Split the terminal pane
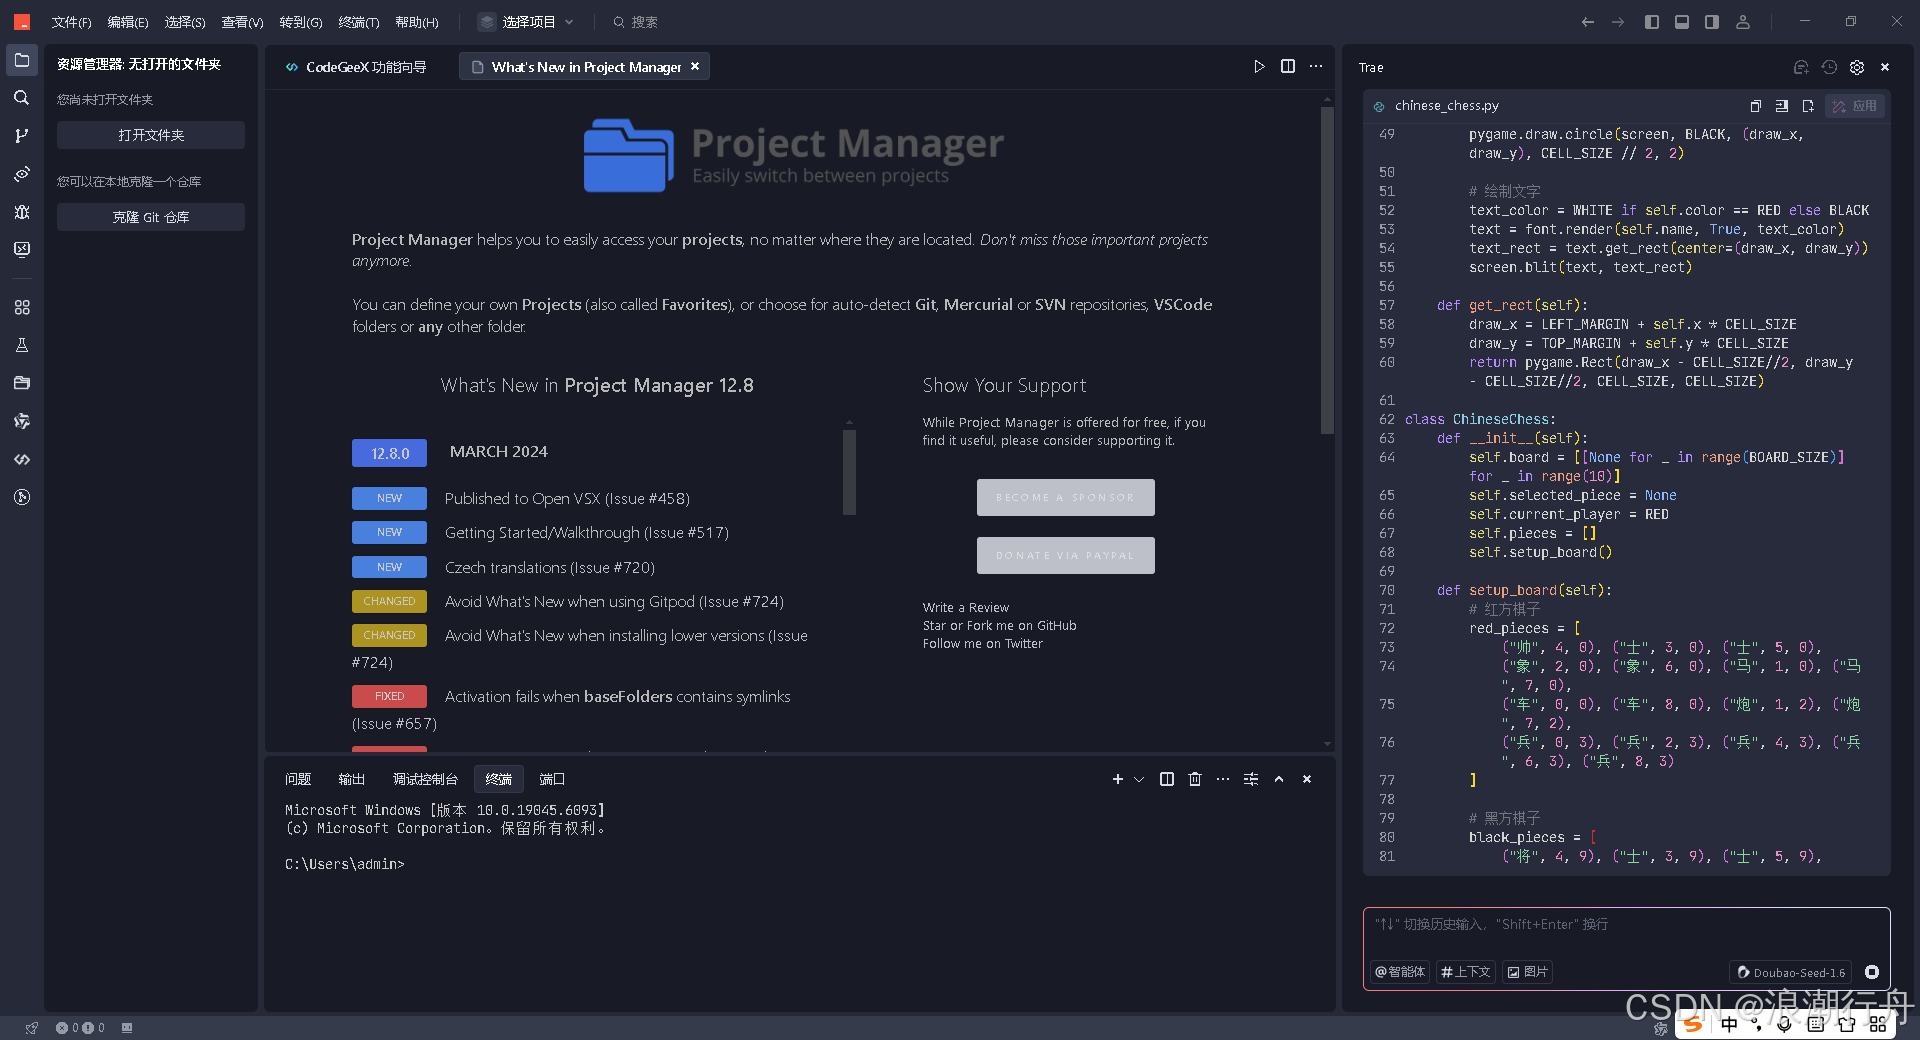 coord(1167,779)
